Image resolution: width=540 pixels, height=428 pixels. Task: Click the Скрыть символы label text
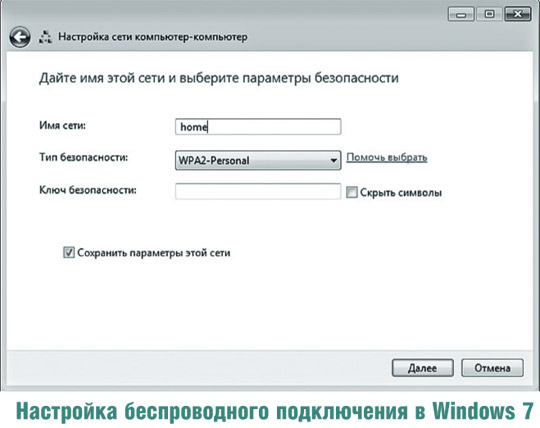click(401, 192)
